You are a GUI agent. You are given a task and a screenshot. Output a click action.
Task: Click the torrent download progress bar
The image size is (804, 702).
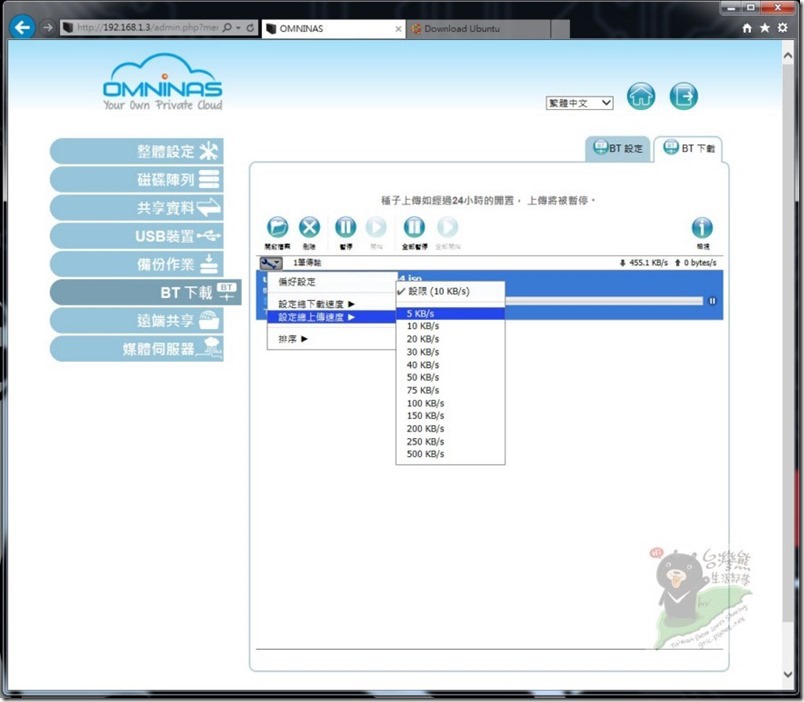[x=604, y=301]
